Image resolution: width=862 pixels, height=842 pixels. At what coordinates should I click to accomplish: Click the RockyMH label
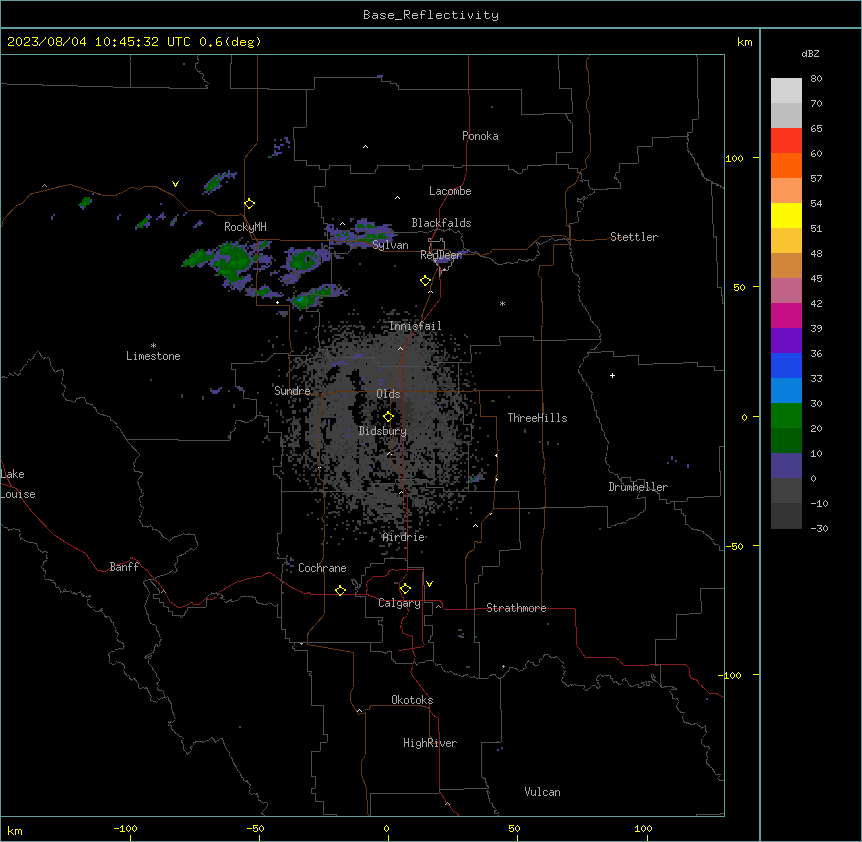click(x=245, y=227)
